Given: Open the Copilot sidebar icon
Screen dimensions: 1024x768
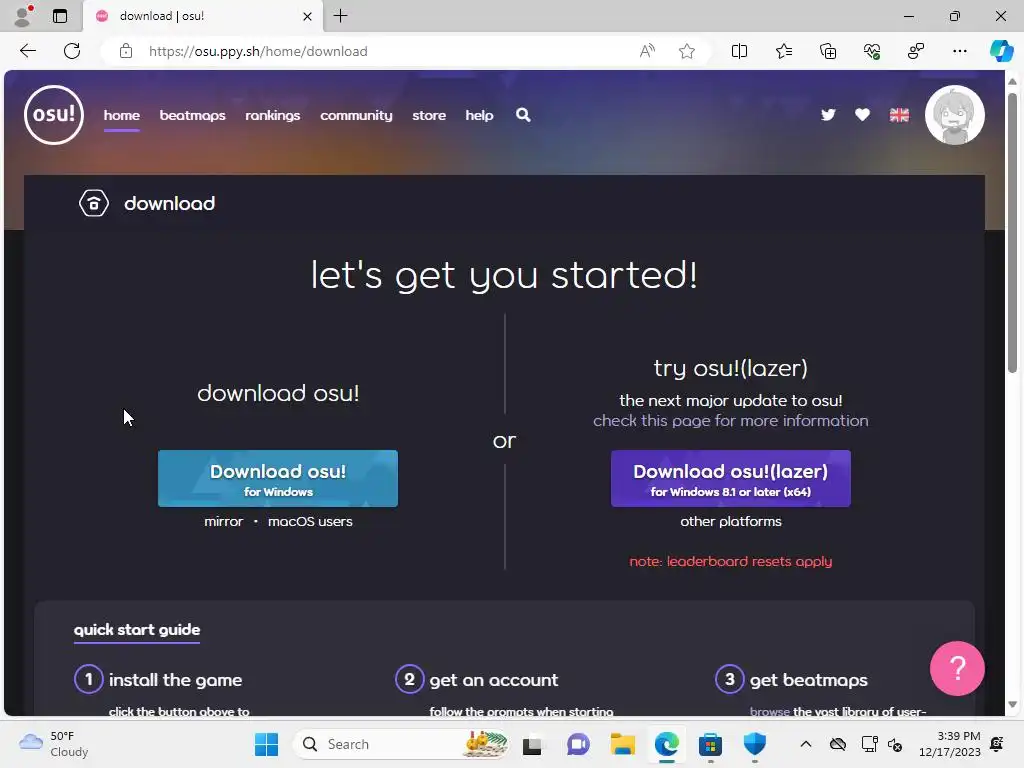Looking at the screenshot, I should (x=1001, y=51).
